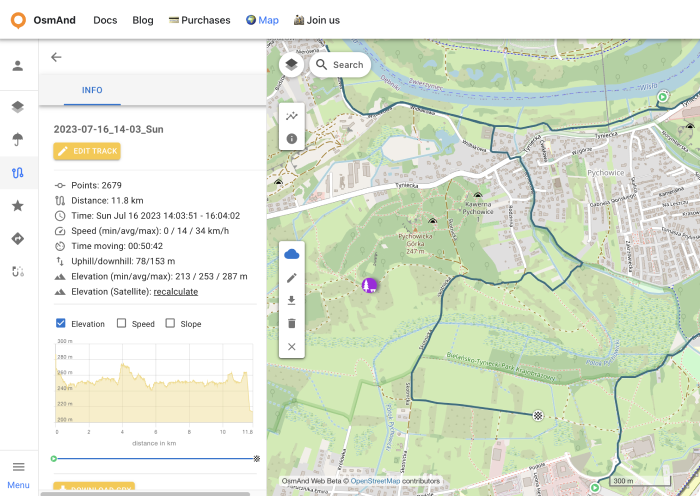Click the recalculate satellite elevation link
Image resolution: width=700 pixels, height=500 pixels.
pyautogui.click(x=175, y=291)
